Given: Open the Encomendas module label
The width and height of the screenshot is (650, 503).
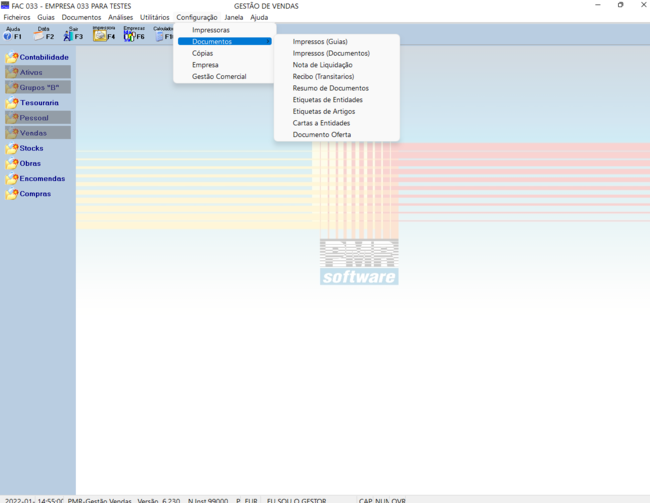Looking at the screenshot, I should pos(42,178).
